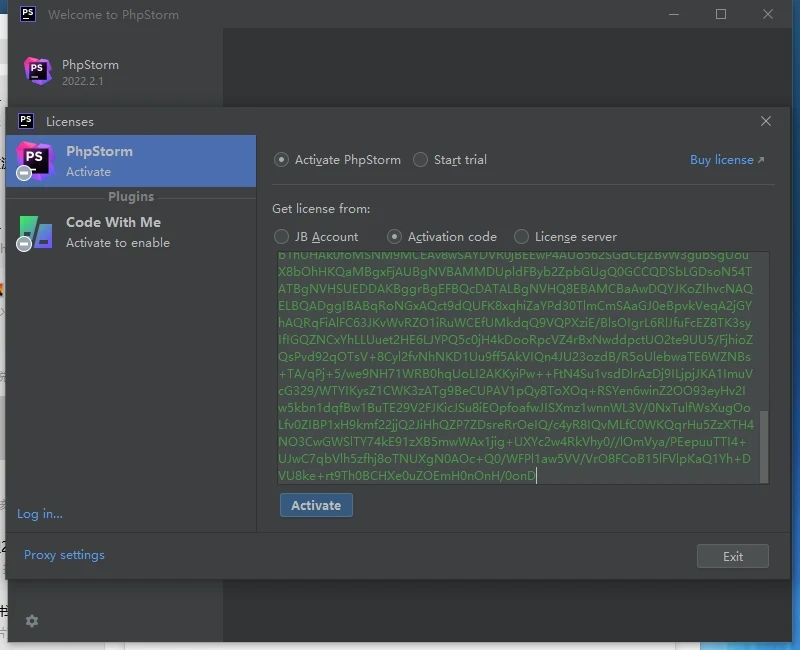The image size is (800, 650).
Task: Click PhpStorm icon in Licenses list
Action: (x=34, y=161)
